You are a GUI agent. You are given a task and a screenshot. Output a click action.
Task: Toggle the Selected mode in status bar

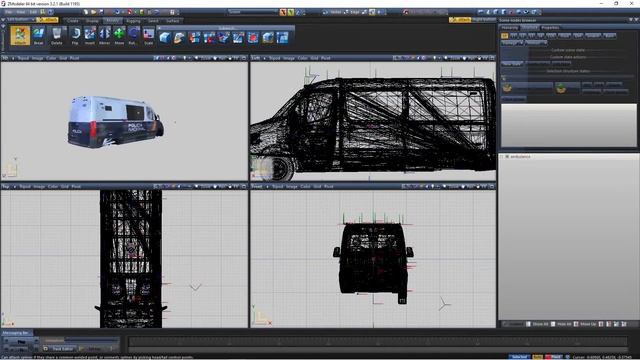520,357
